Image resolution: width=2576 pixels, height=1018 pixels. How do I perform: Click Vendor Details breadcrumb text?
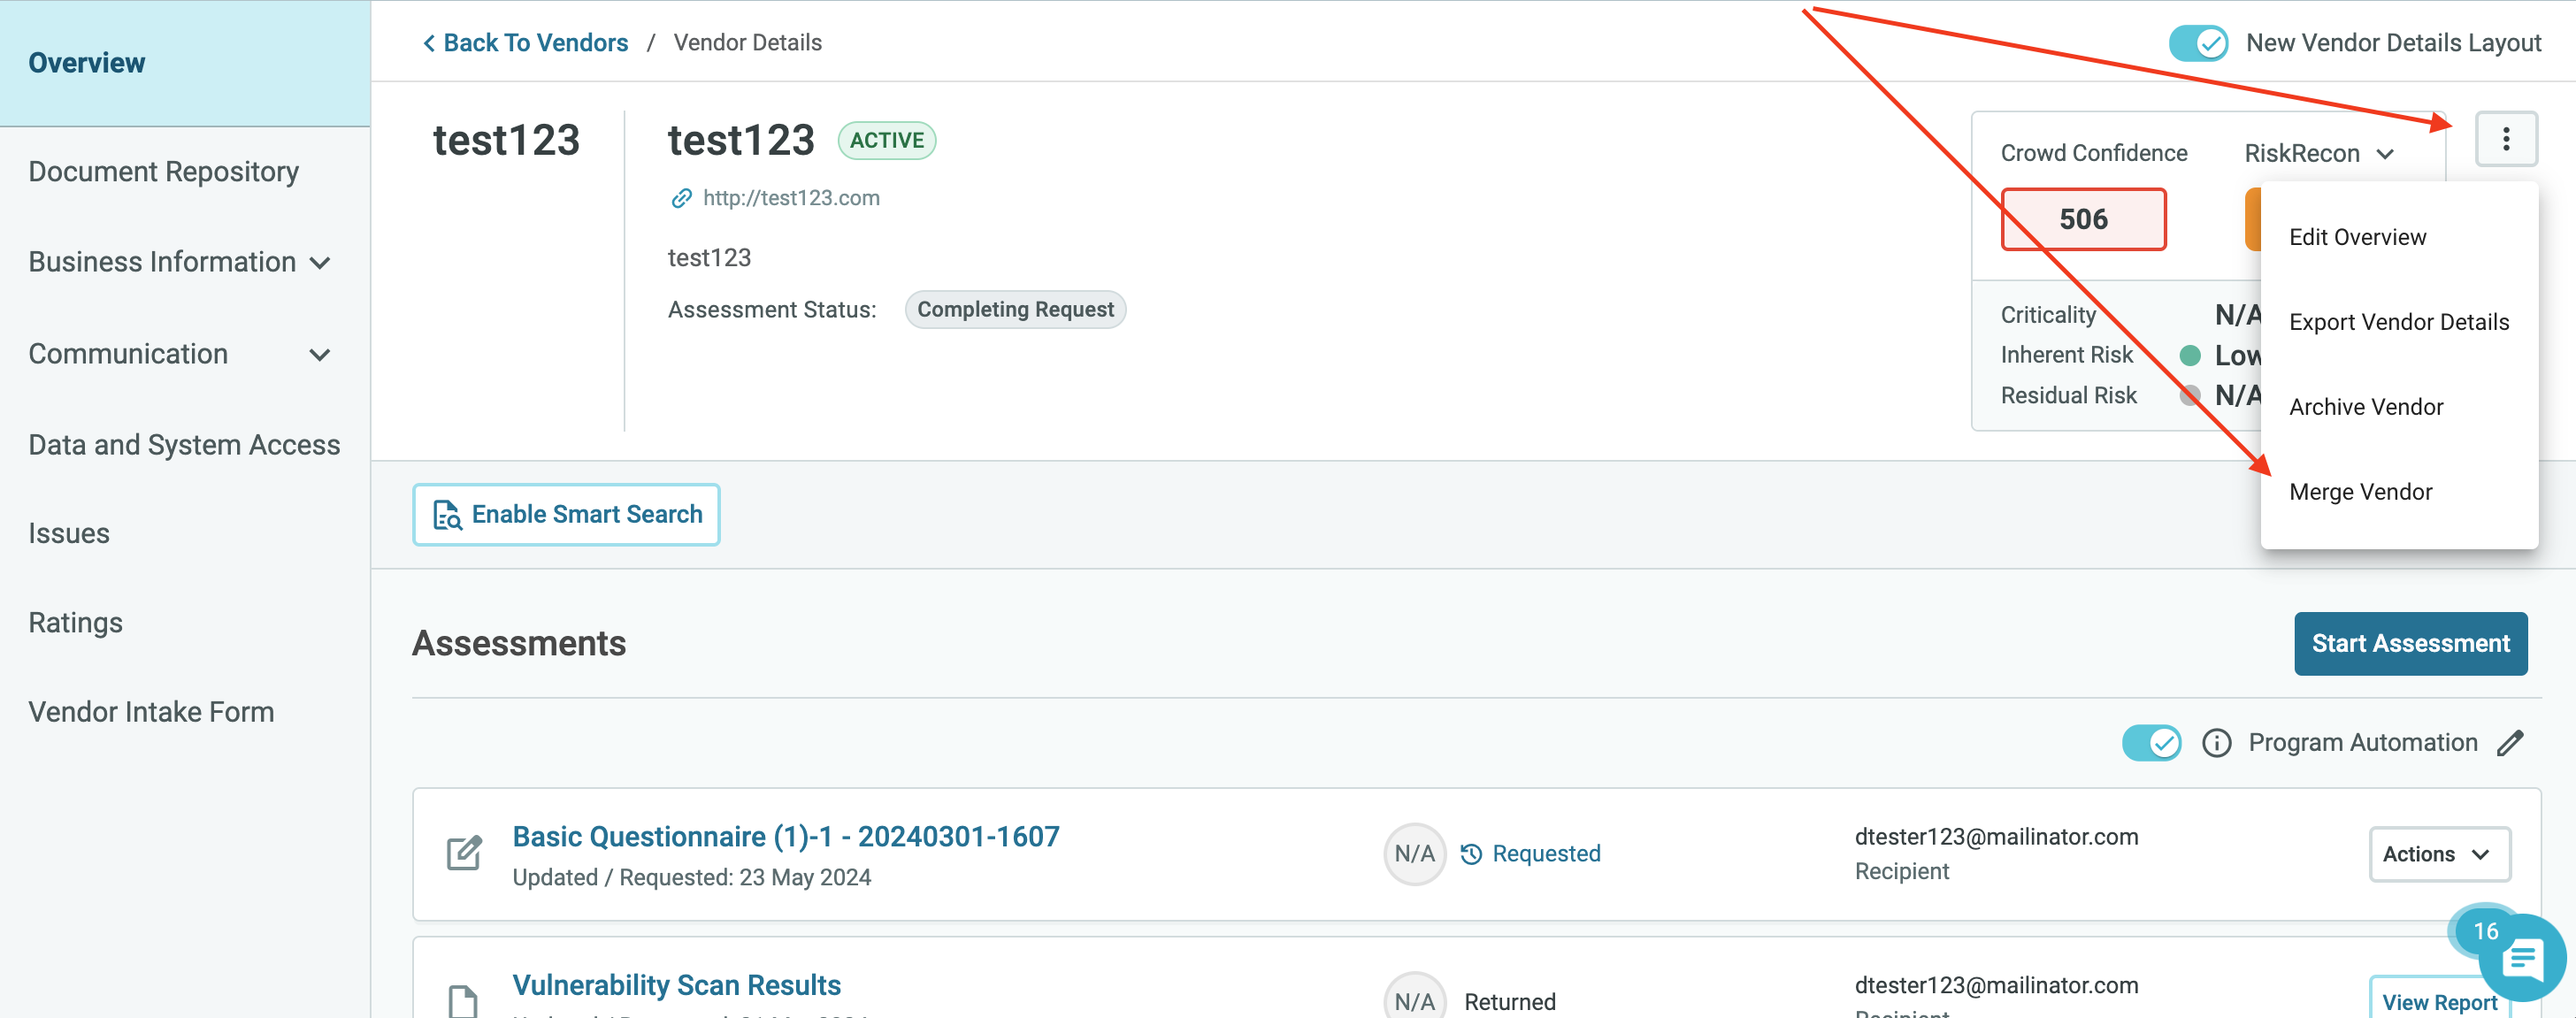[x=747, y=43]
